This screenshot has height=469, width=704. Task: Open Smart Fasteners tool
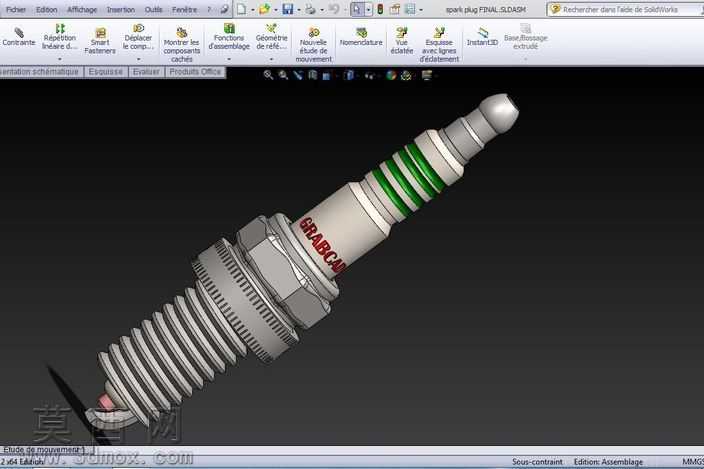point(100,41)
